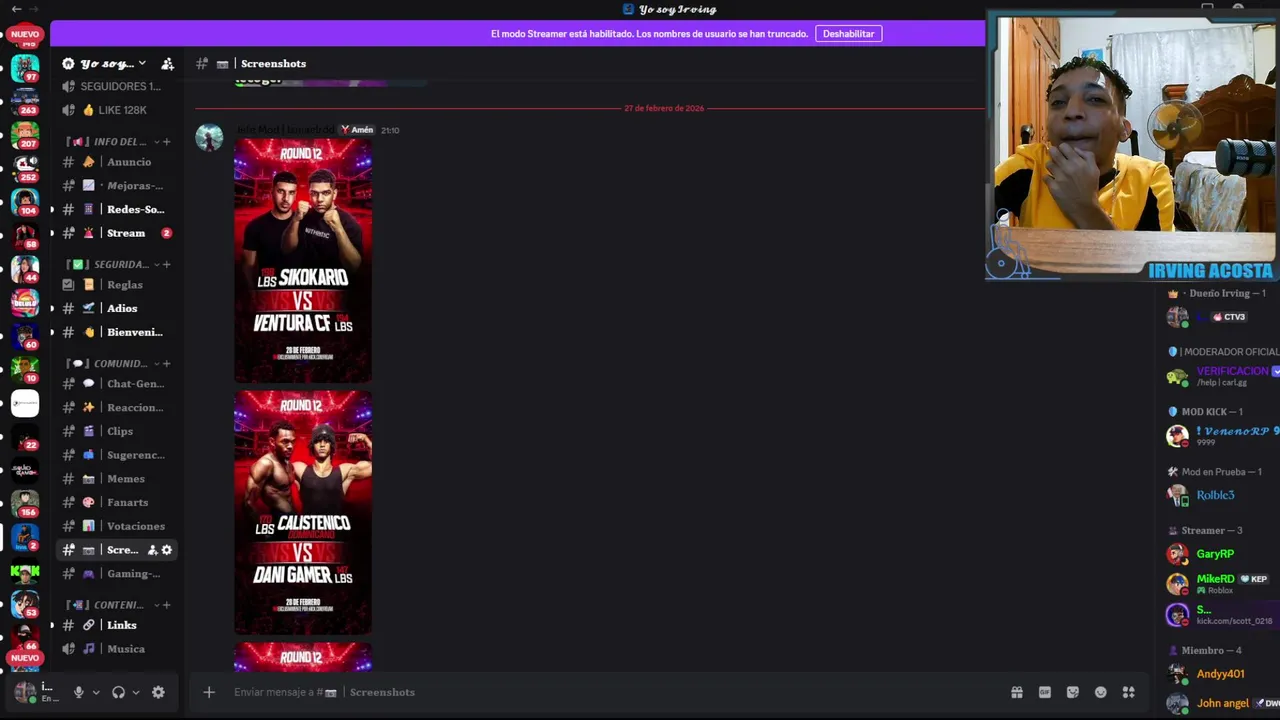Open the Bienveni channel

coord(118,332)
